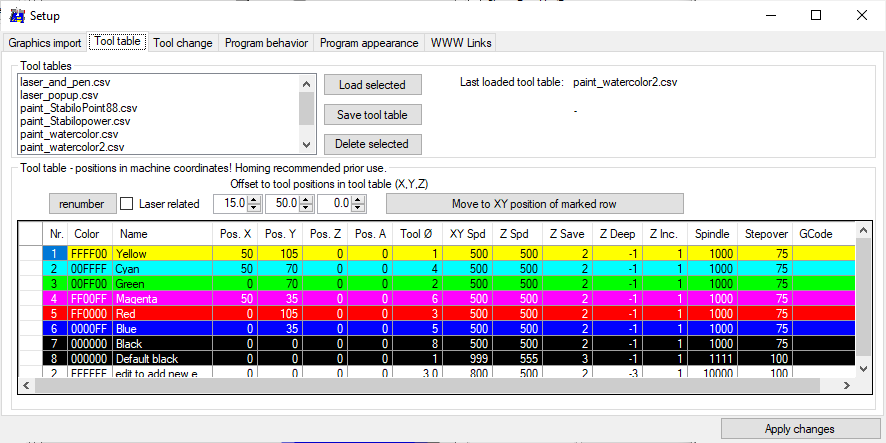Select laser_popup.csv from the list
Screen dimensions: 886x443
[x=59, y=95]
